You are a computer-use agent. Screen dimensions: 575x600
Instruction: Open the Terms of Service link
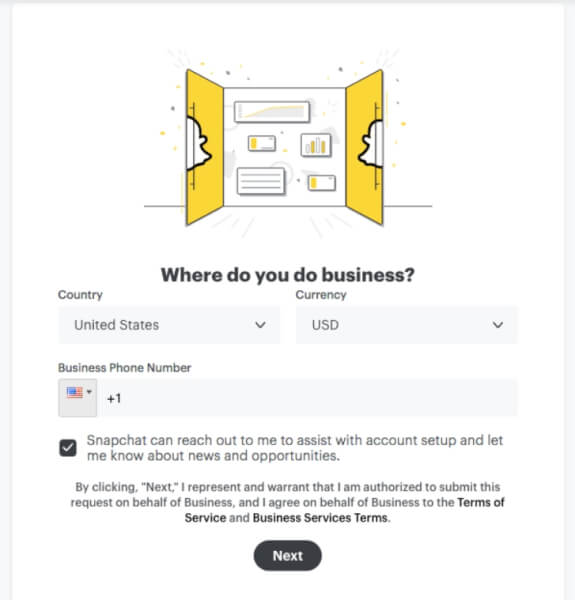(x=344, y=510)
